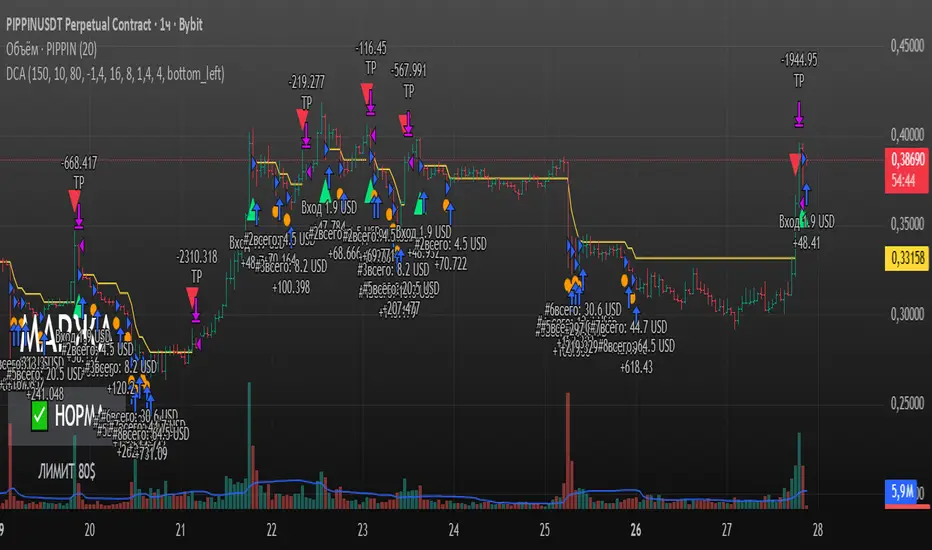Click the -219.277 TP label
Viewport: 932px width, 550px height.
307,92
